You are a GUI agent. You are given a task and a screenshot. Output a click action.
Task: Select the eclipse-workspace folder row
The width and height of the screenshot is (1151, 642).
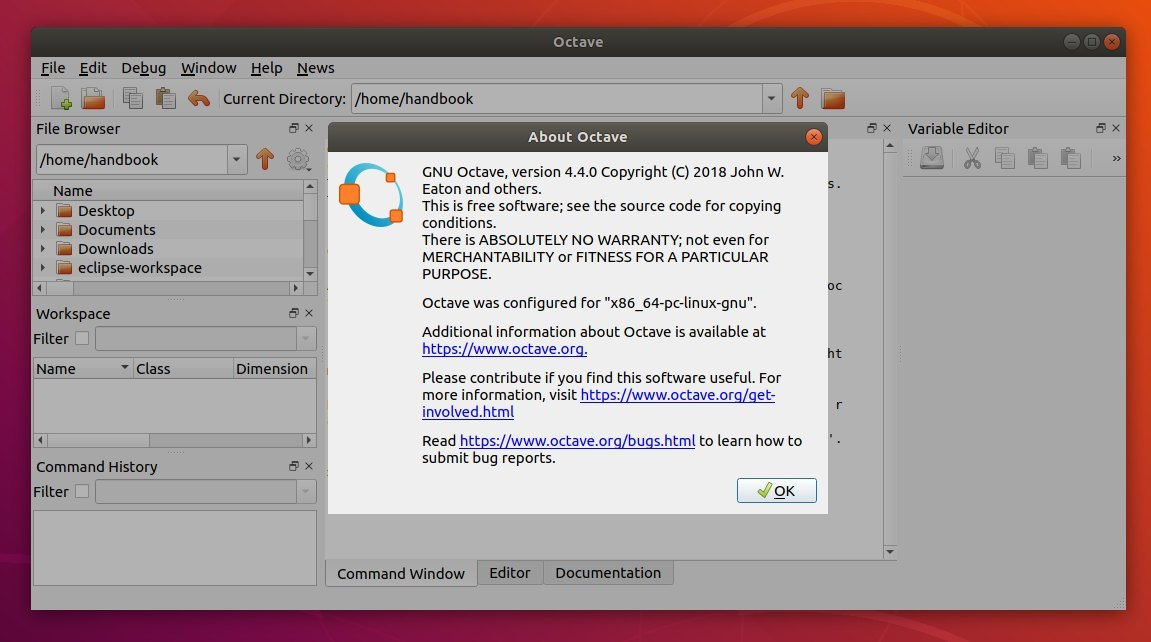click(x=168, y=268)
